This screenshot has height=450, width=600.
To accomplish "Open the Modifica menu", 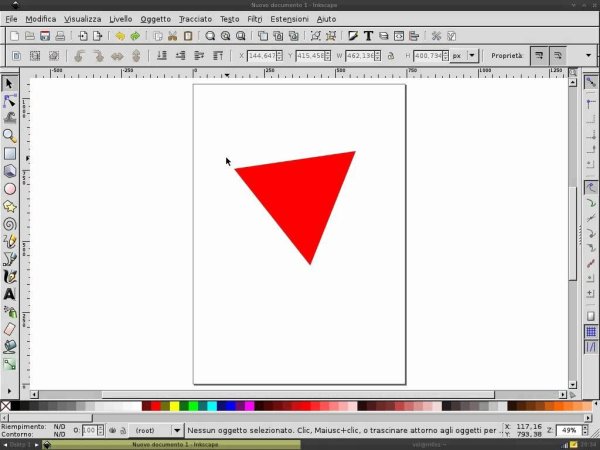I will 41,19.
